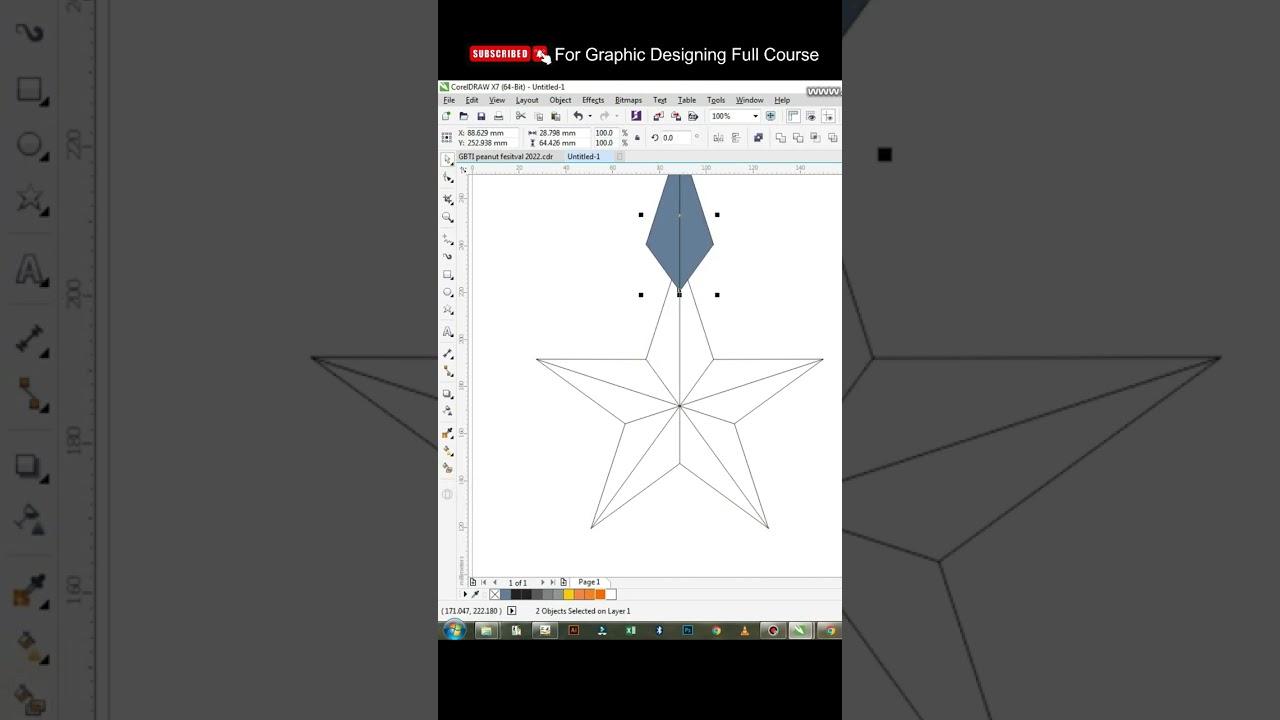Select the Page 1 tab
This screenshot has height=720, width=1280.
tap(589, 582)
